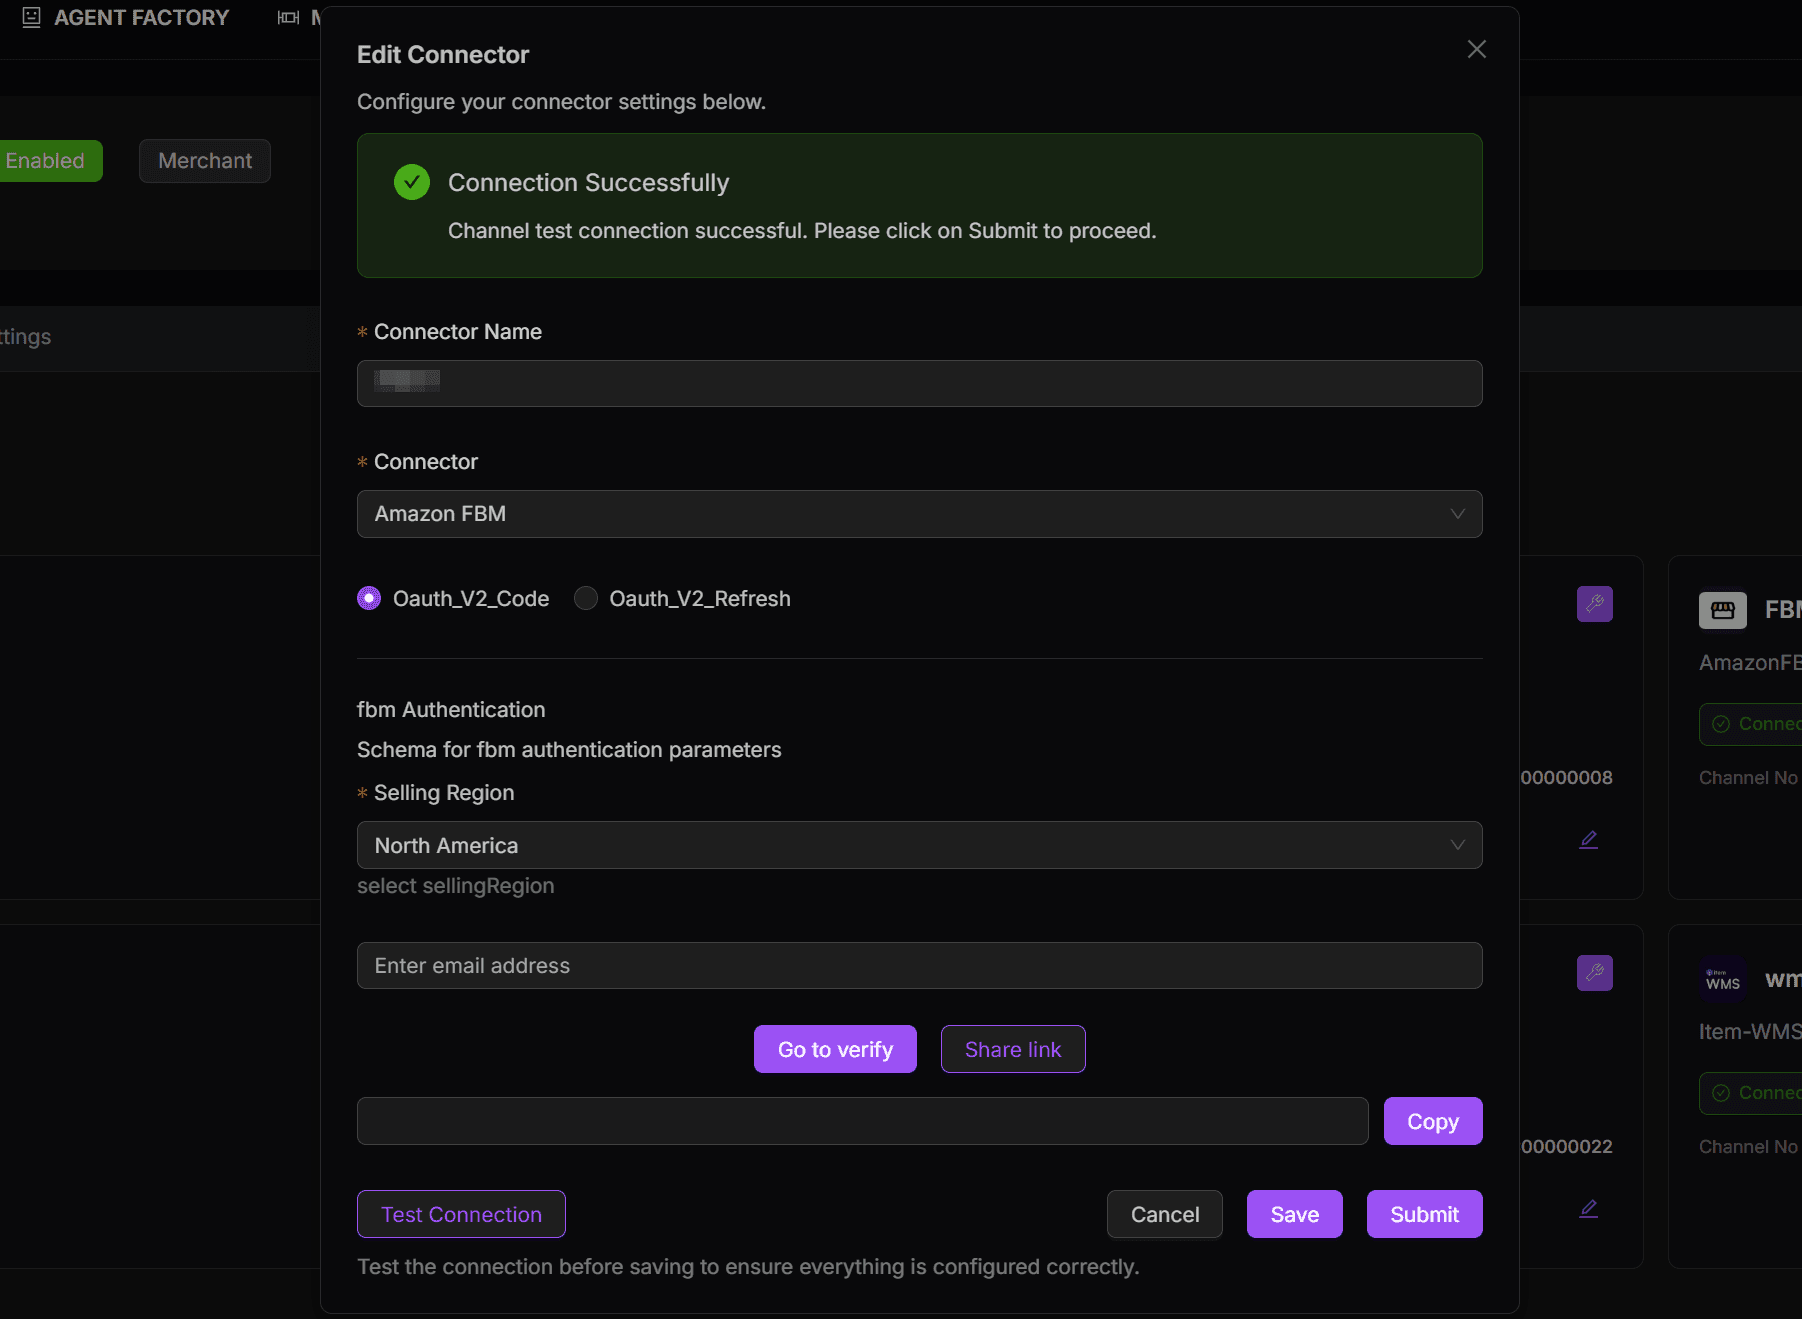Click into the Enter email address field

click(918, 965)
